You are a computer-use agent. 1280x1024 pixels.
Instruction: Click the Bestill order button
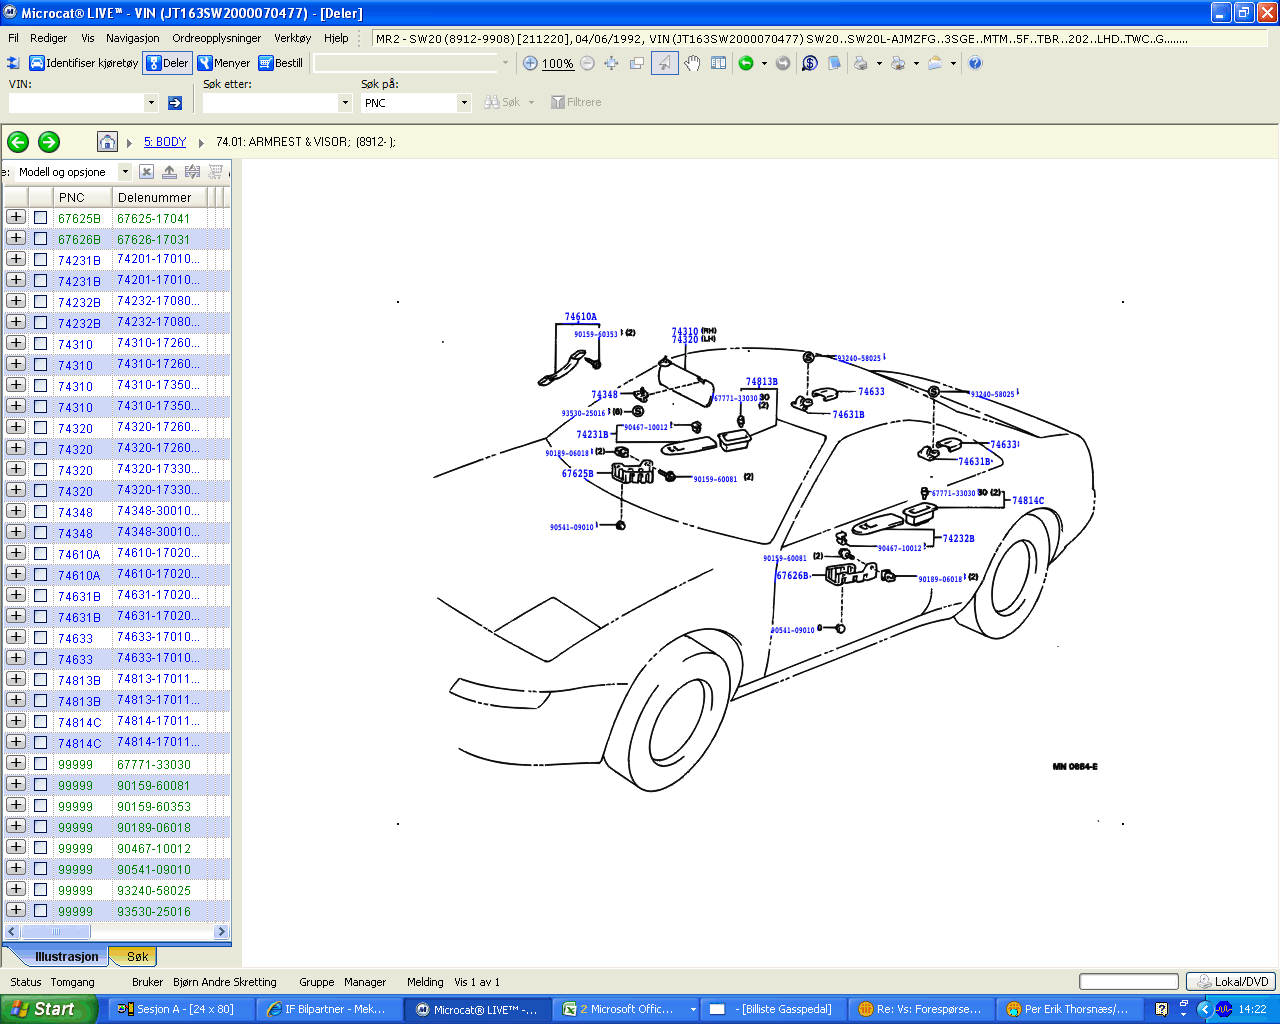pos(281,63)
